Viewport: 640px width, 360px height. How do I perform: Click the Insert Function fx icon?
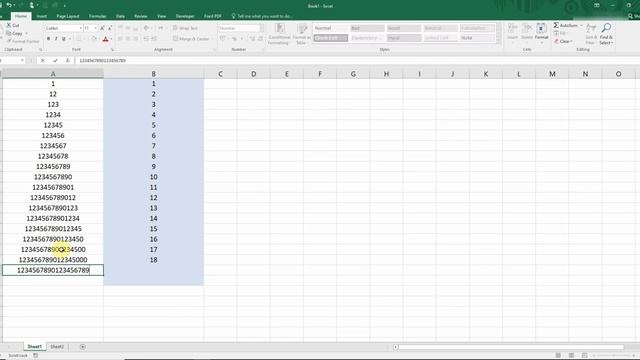68,60
